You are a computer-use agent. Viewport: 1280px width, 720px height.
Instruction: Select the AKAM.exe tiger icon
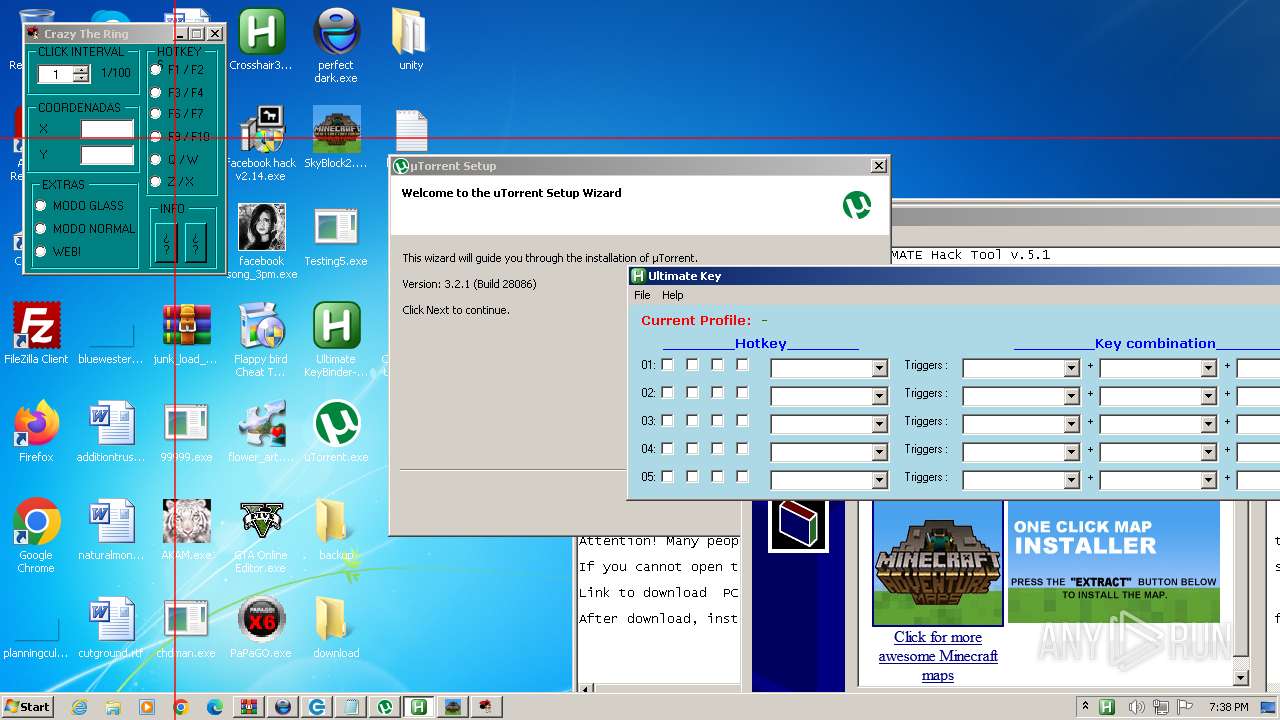point(186,530)
